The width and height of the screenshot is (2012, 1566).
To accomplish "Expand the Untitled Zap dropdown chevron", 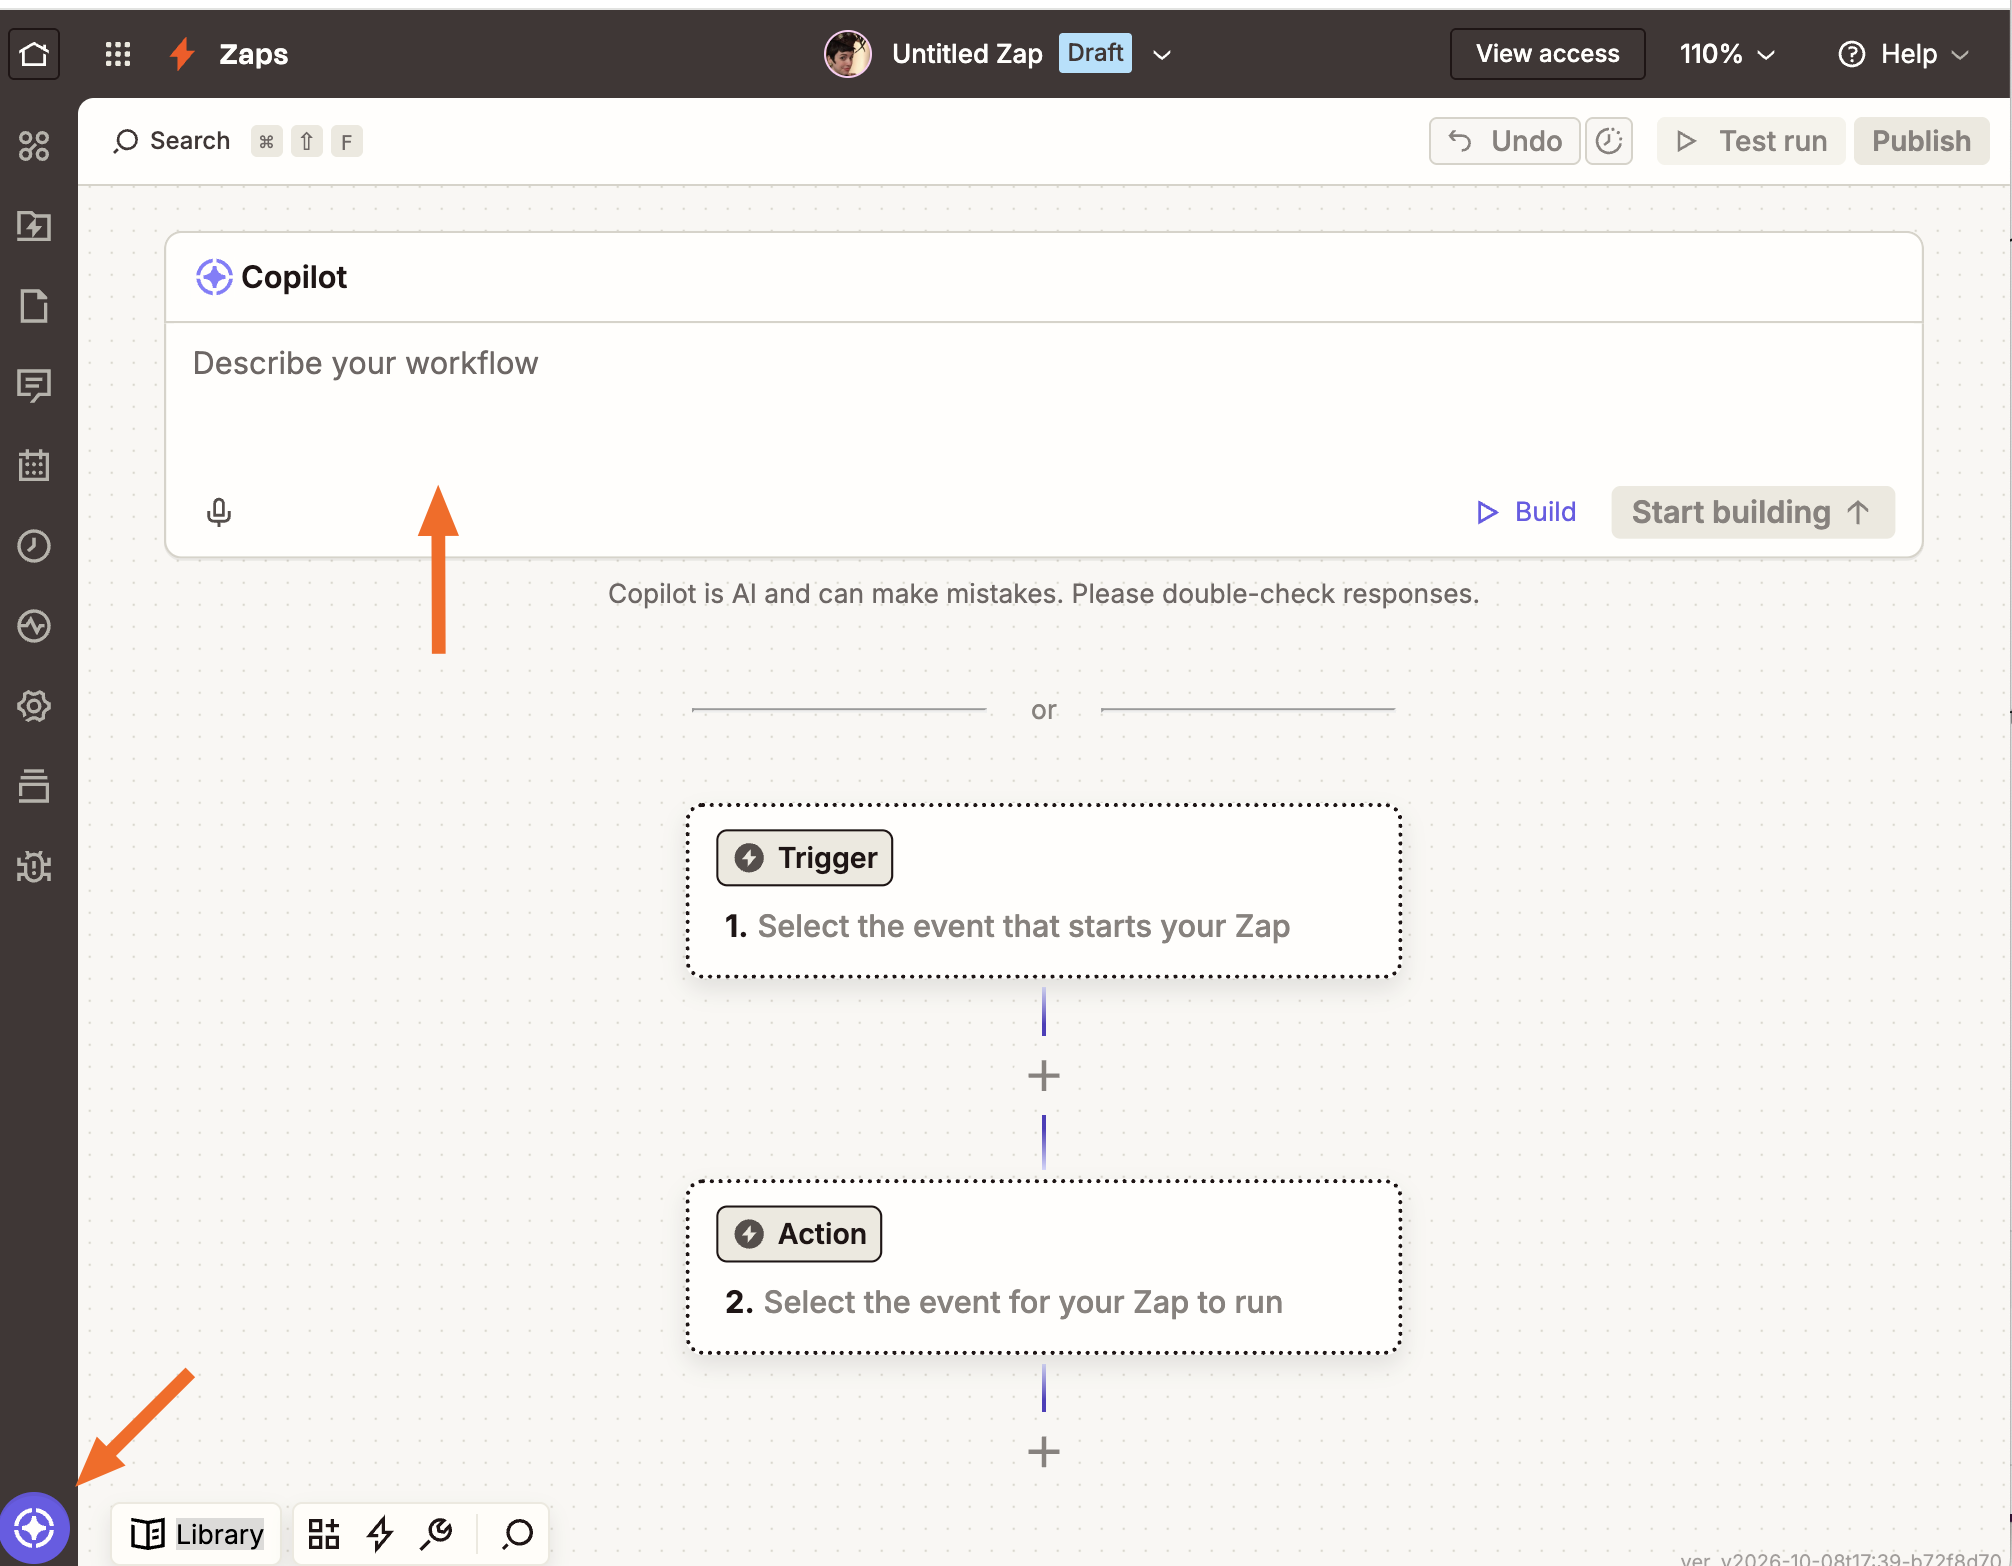I will [1162, 55].
